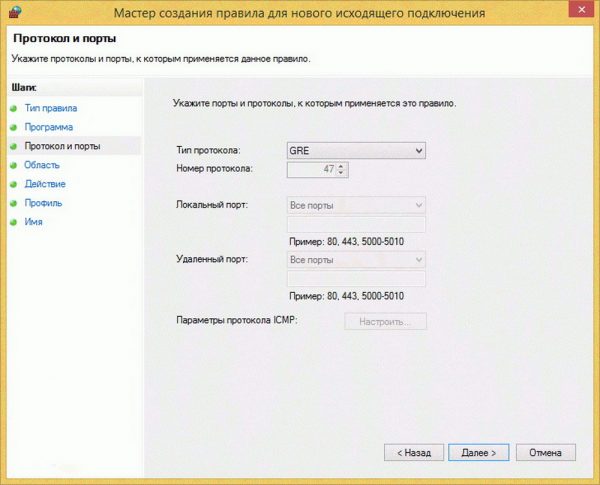Viewport: 600px width, 485px height.
Task: Click the port example text under remote port
Action: click(346, 296)
